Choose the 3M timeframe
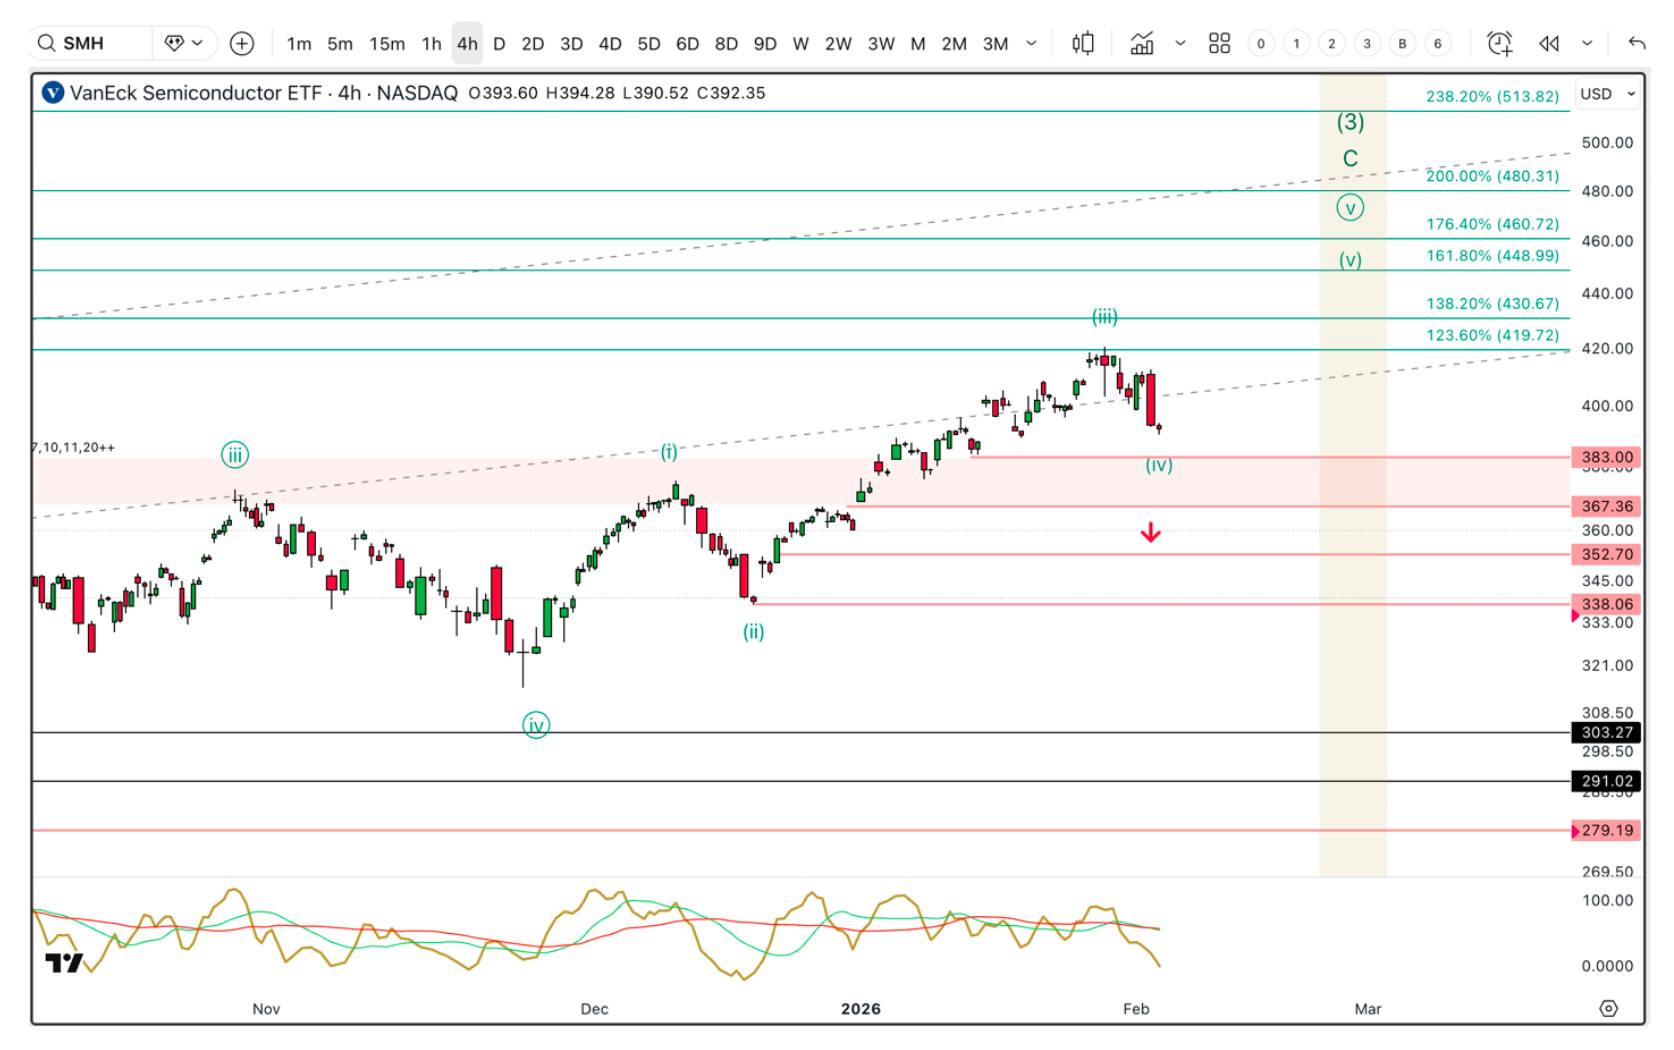The image size is (1674, 1050). click(x=995, y=43)
